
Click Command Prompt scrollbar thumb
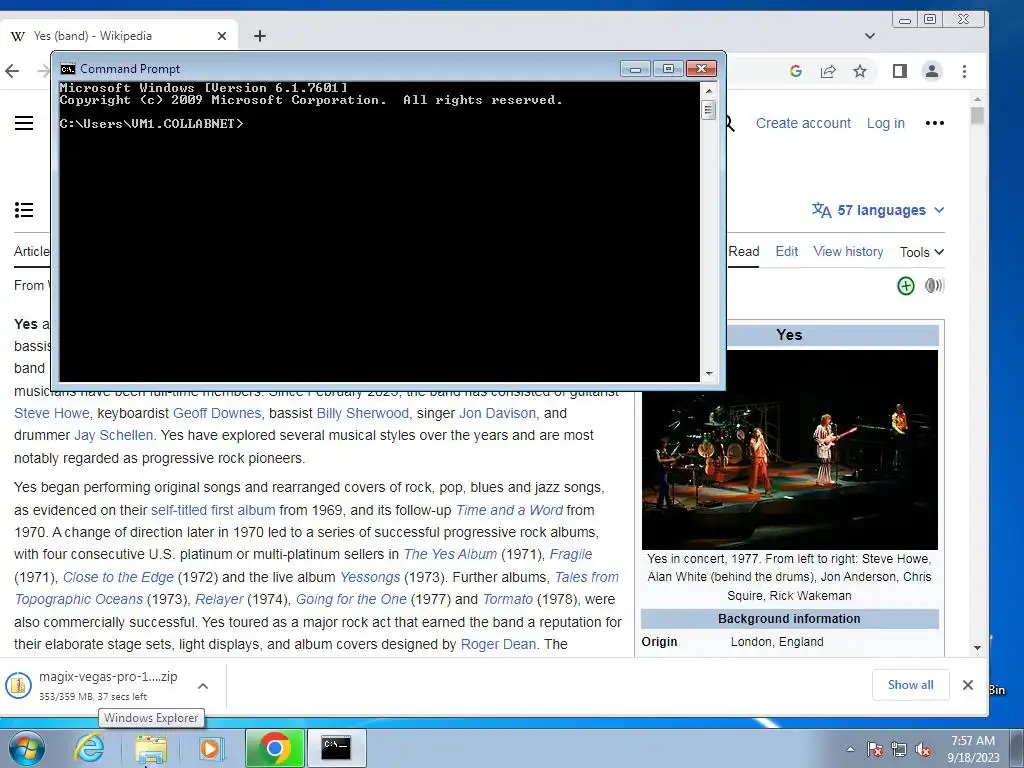[x=709, y=110]
